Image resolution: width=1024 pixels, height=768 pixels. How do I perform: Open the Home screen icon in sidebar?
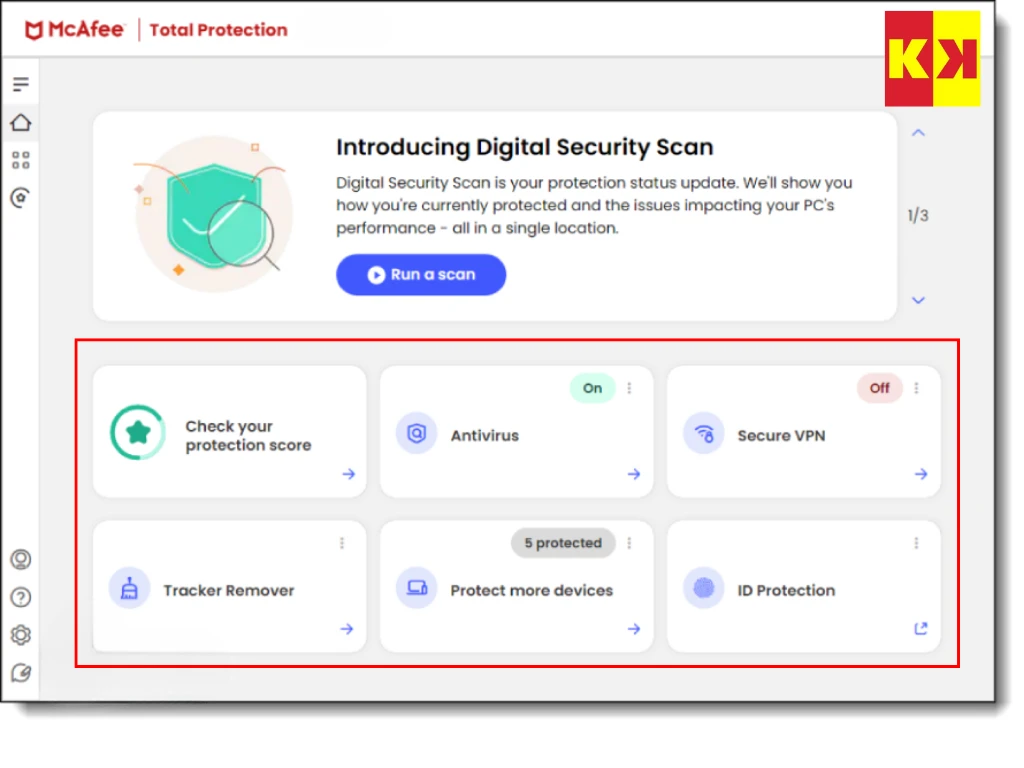point(20,122)
